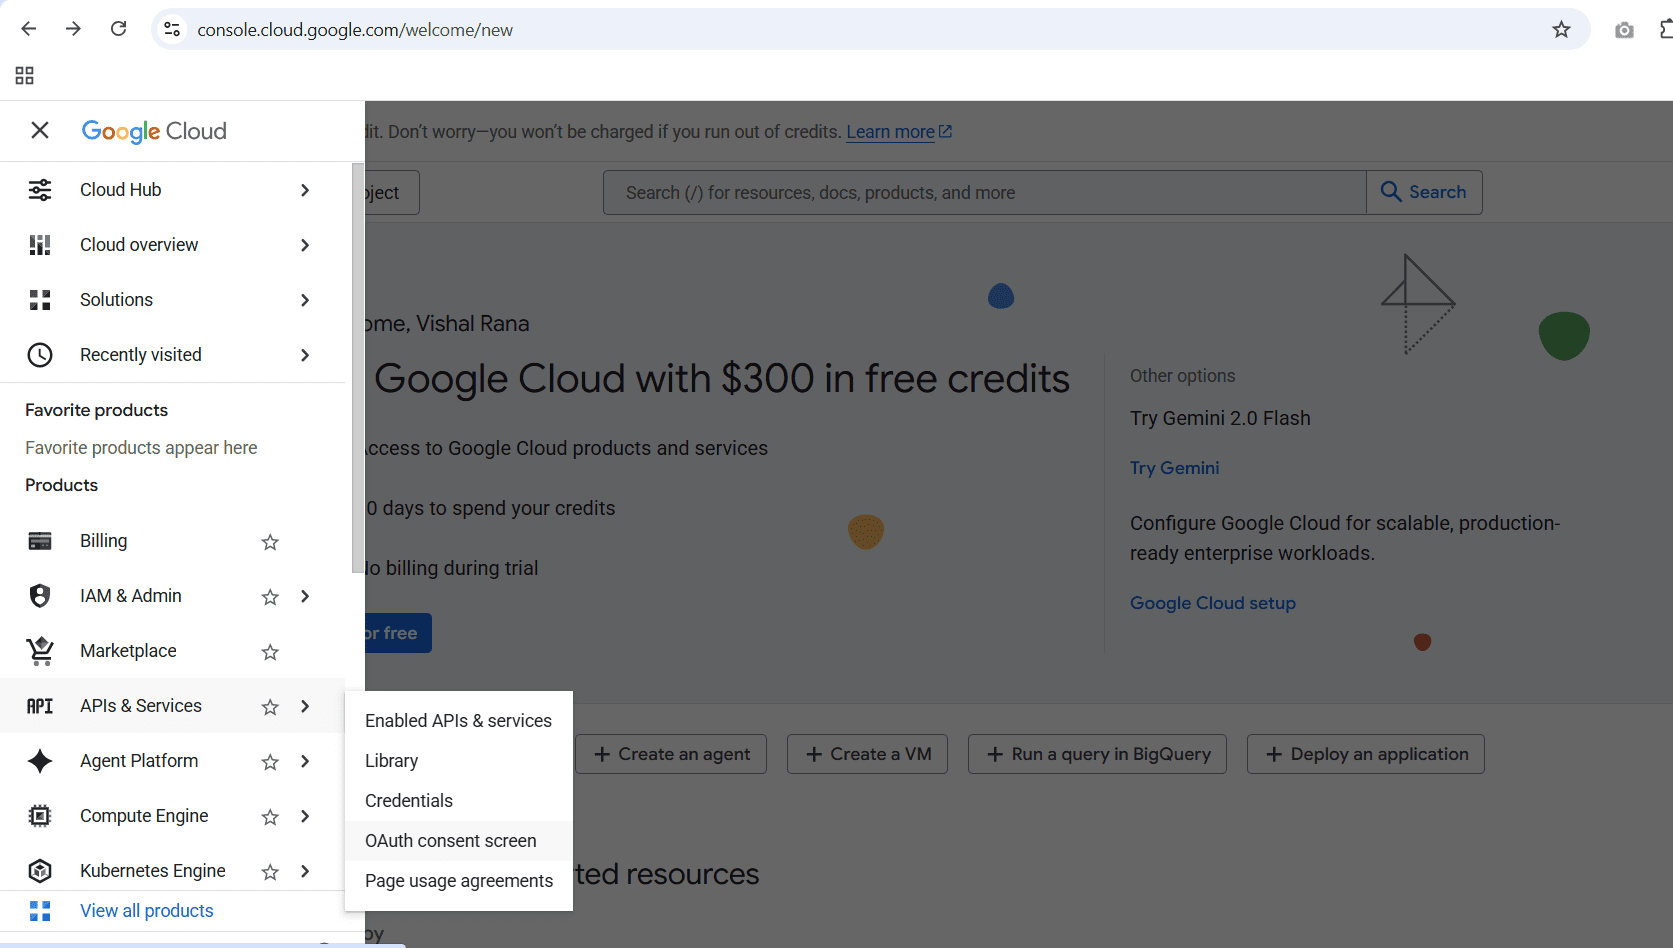Expand the Recently visited submenu chevron
1673x948 pixels.
point(305,355)
